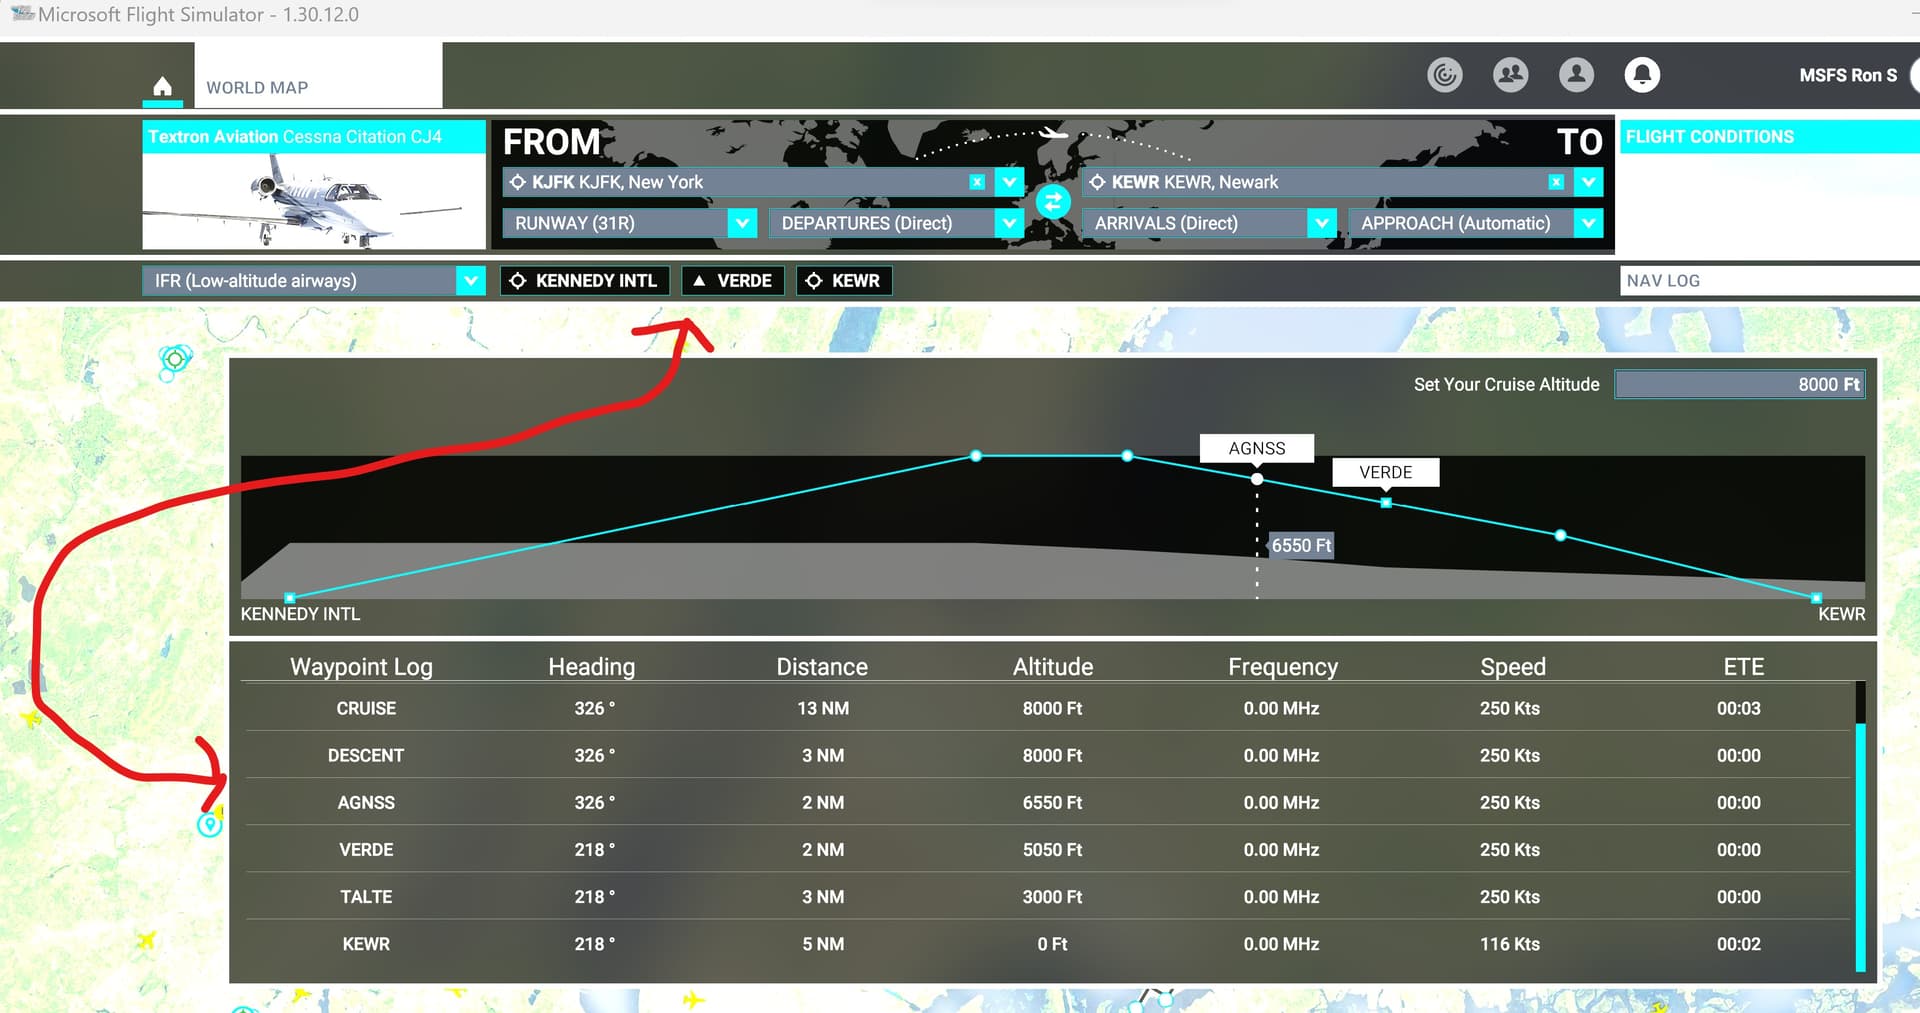Click the '5050 Ft' altitude in VERDE row
This screenshot has width=1920, height=1013.
pos(1052,849)
